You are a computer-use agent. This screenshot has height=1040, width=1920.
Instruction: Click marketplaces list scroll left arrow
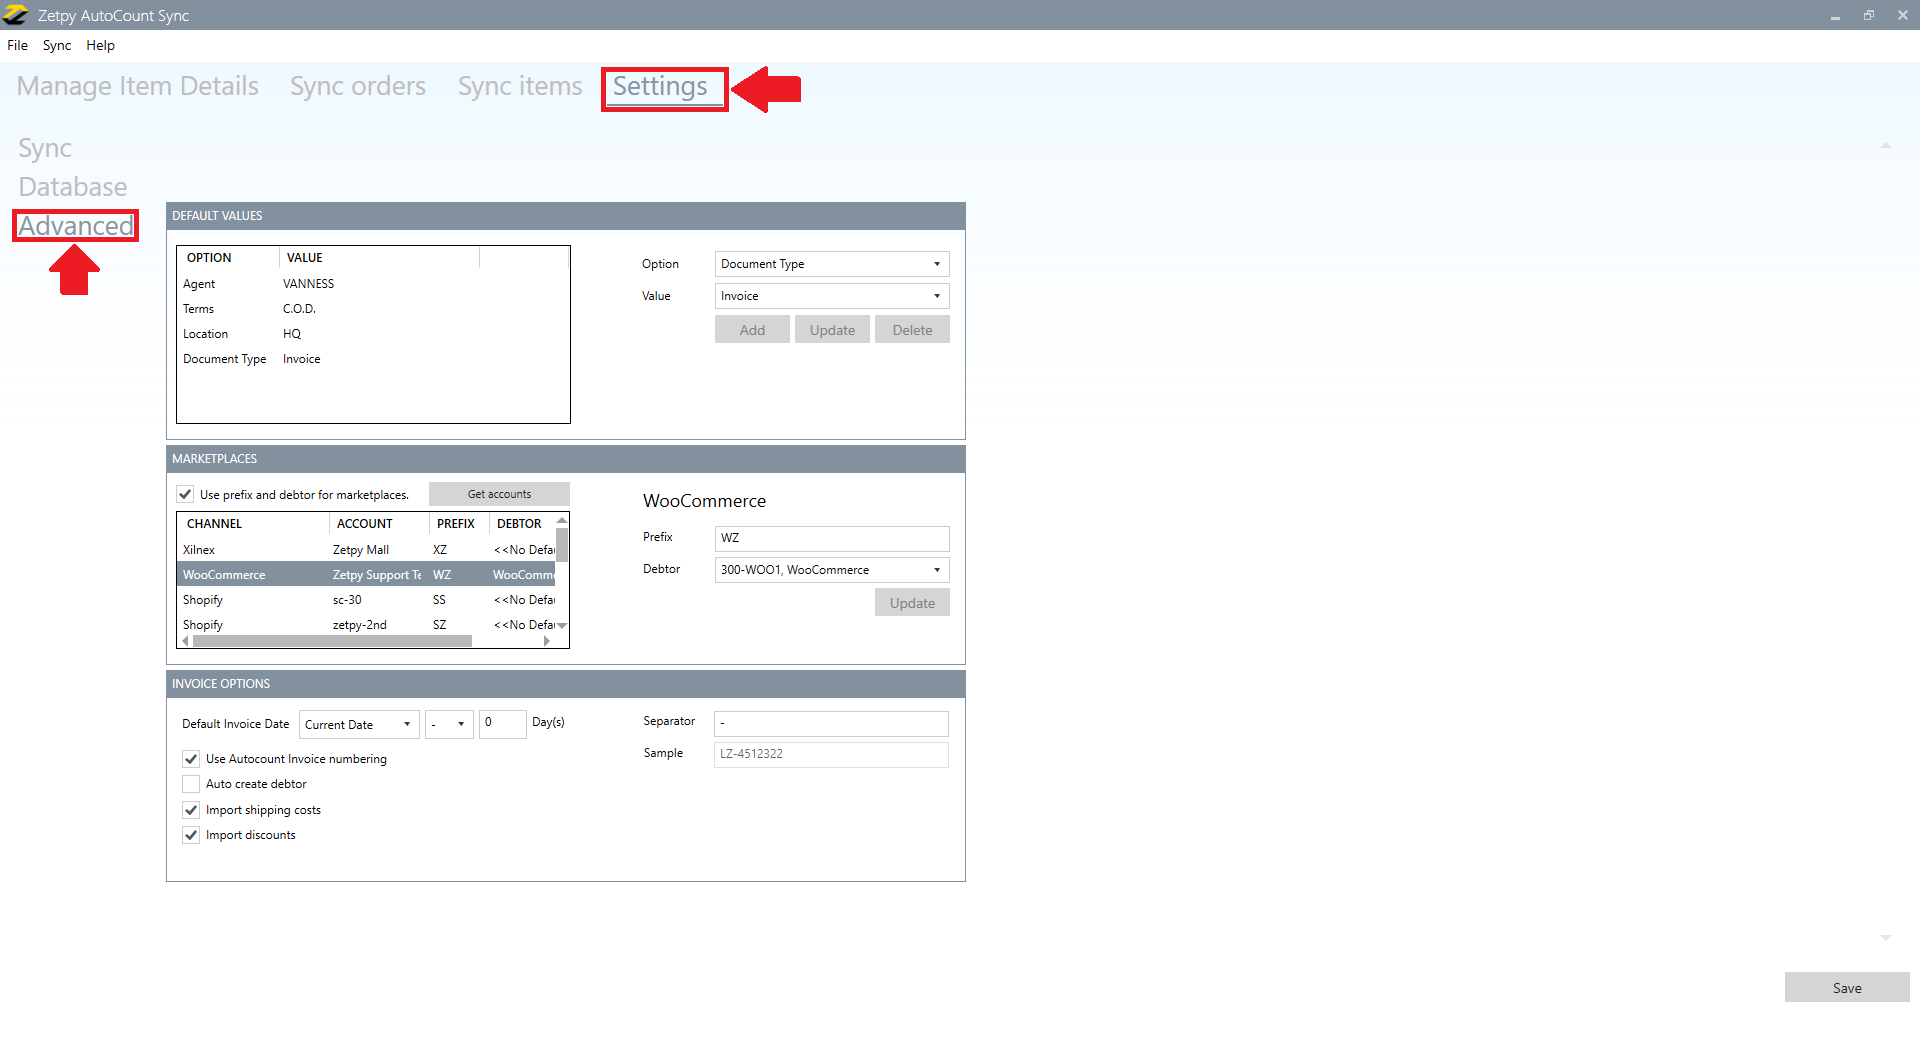[x=185, y=641]
